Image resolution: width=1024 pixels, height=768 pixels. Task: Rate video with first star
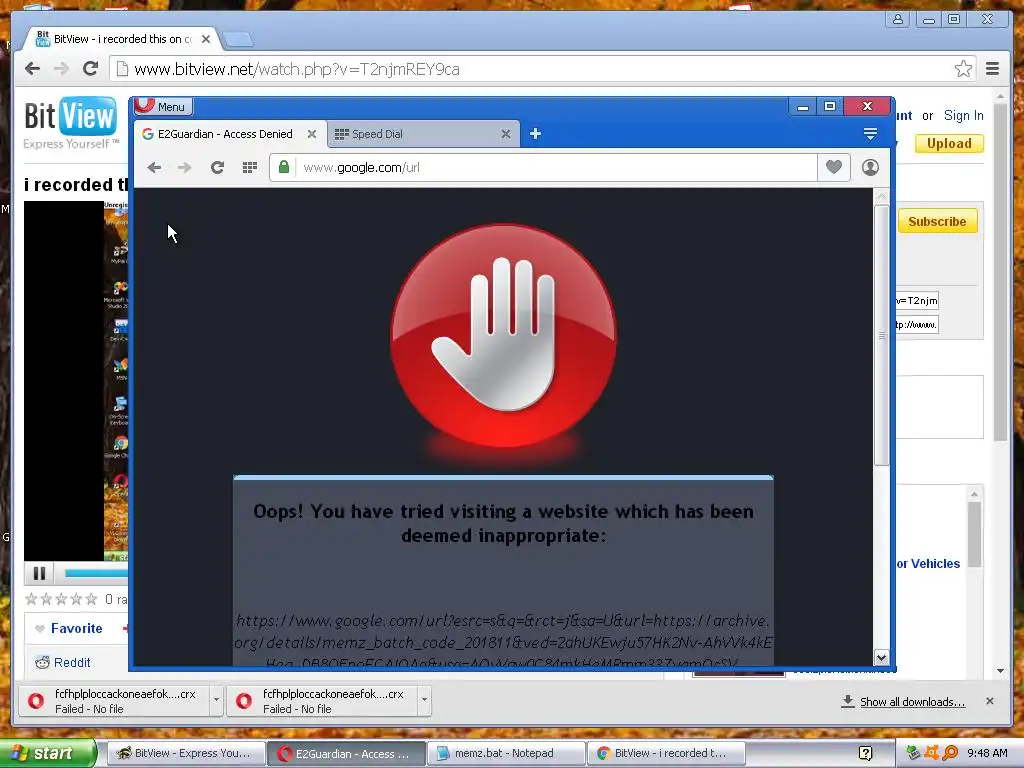tap(31, 599)
